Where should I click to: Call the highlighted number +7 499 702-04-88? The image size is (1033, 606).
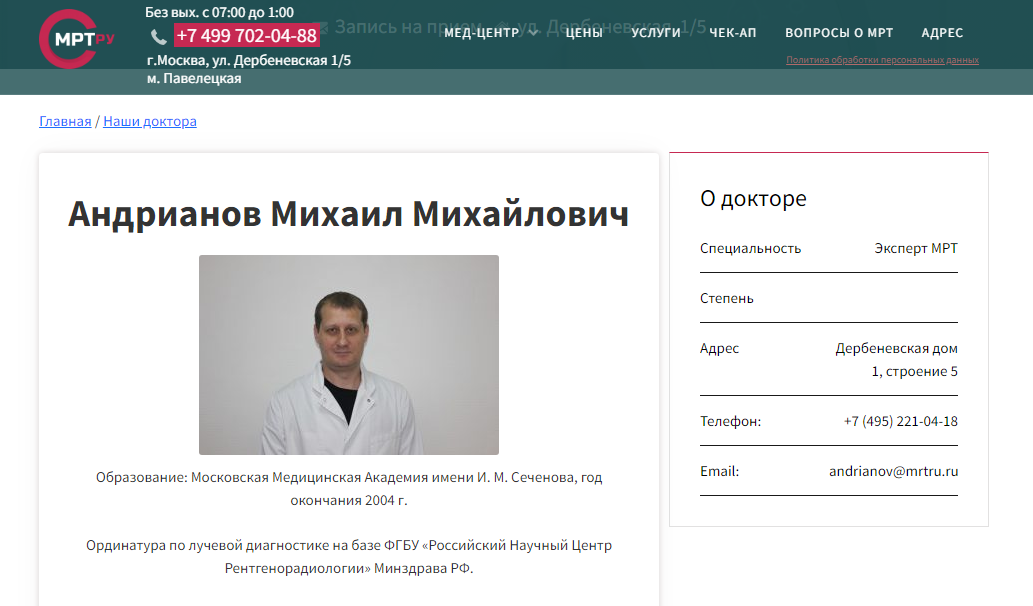247,36
